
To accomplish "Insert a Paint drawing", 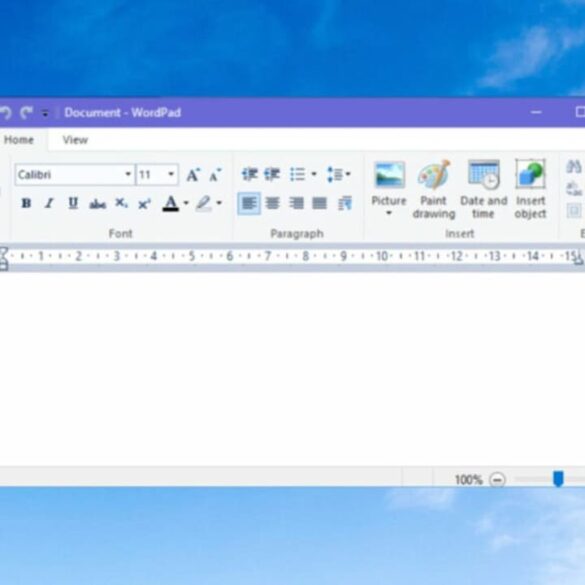I will (434, 190).
